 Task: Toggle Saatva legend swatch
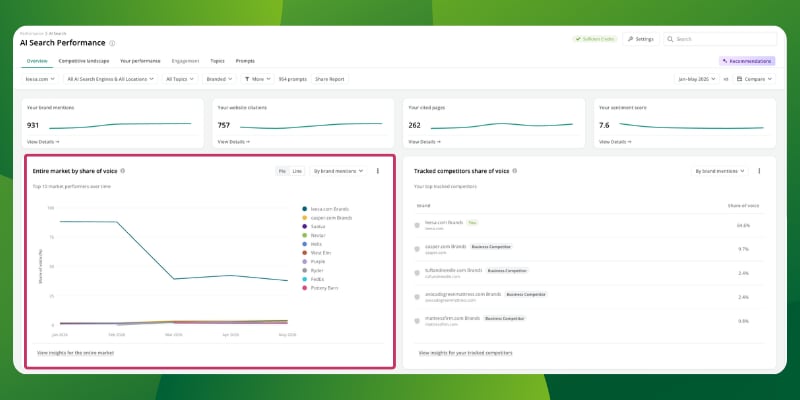(305, 226)
